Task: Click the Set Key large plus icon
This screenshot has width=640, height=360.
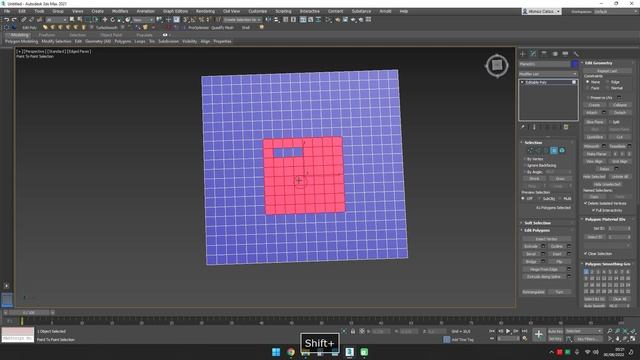Action: 538,335
